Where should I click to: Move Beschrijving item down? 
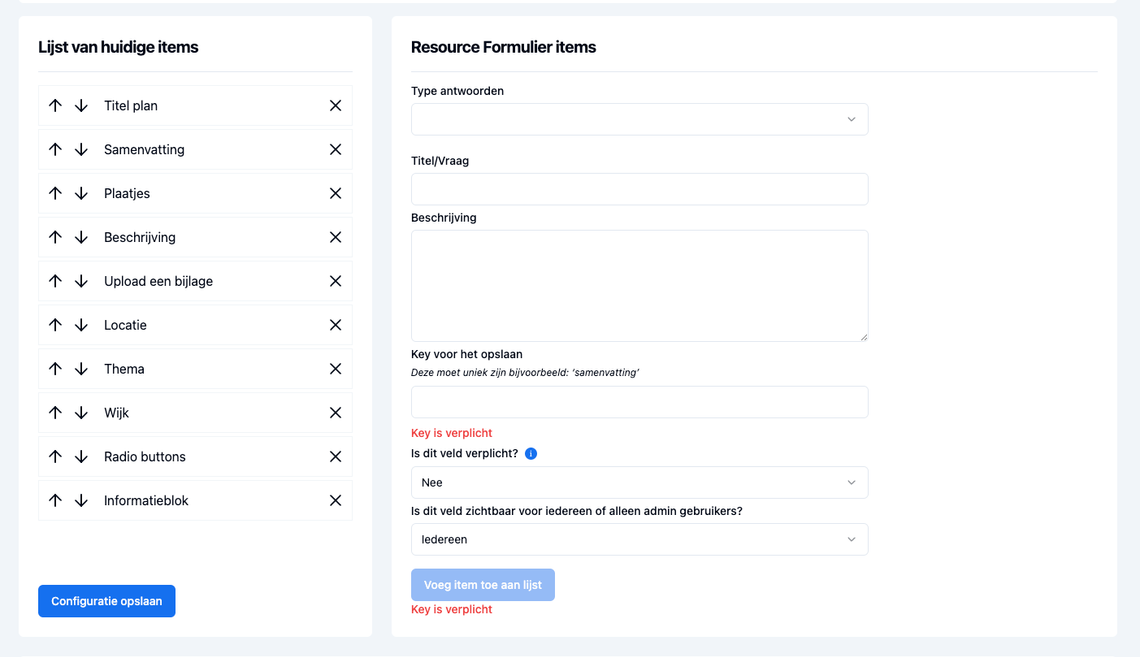(81, 237)
